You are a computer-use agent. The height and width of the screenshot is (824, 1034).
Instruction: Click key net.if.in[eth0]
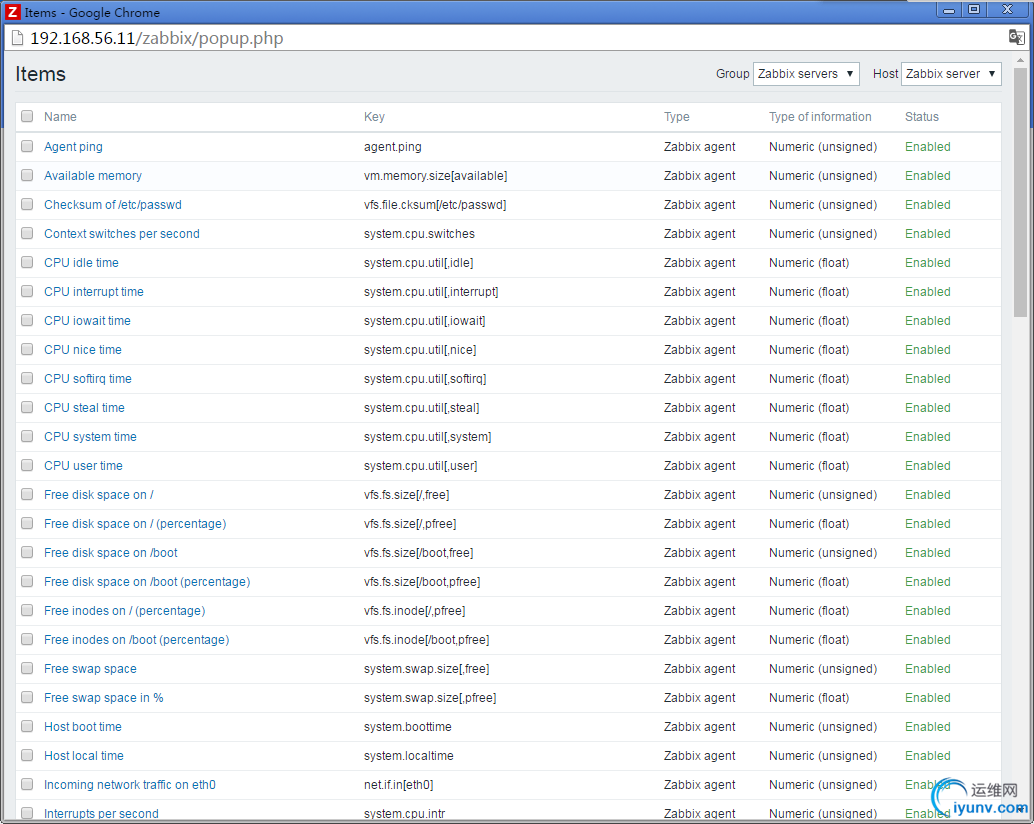point(398,784)
